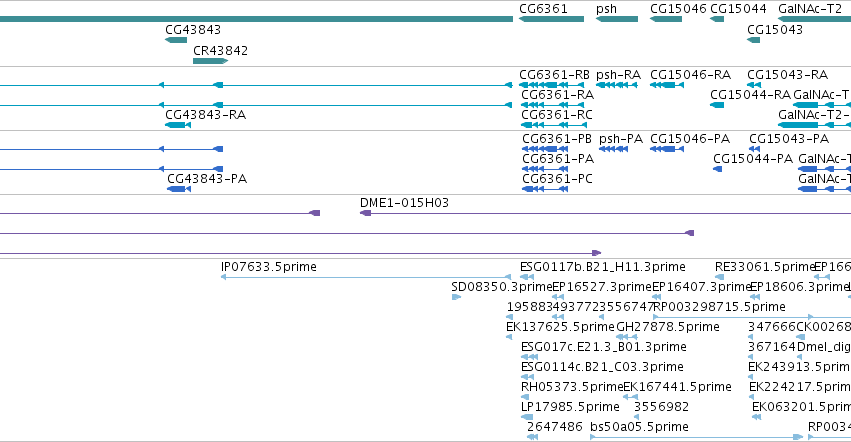This screenshot has width=851, height=442.
Task: Click EST LP17985.5prime
Action: 570,408
